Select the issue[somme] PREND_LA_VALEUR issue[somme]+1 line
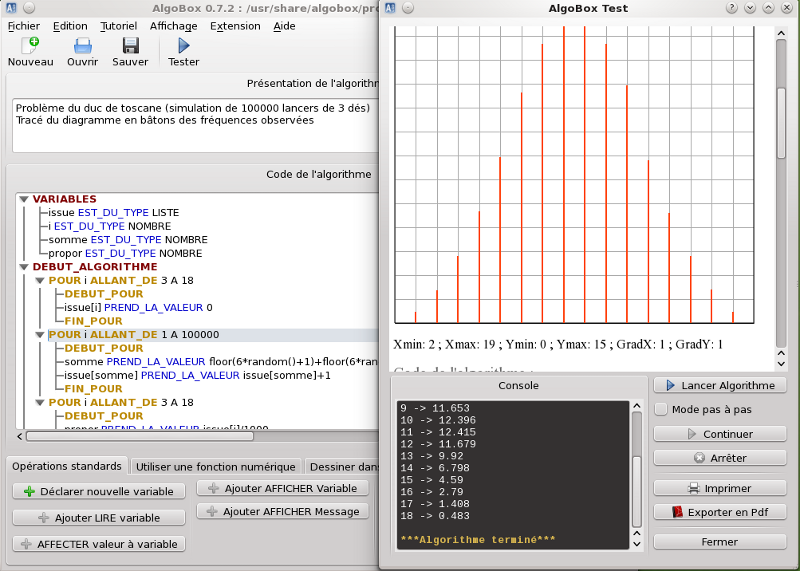This screenshot has height=571, width=800. coord(197,376)
